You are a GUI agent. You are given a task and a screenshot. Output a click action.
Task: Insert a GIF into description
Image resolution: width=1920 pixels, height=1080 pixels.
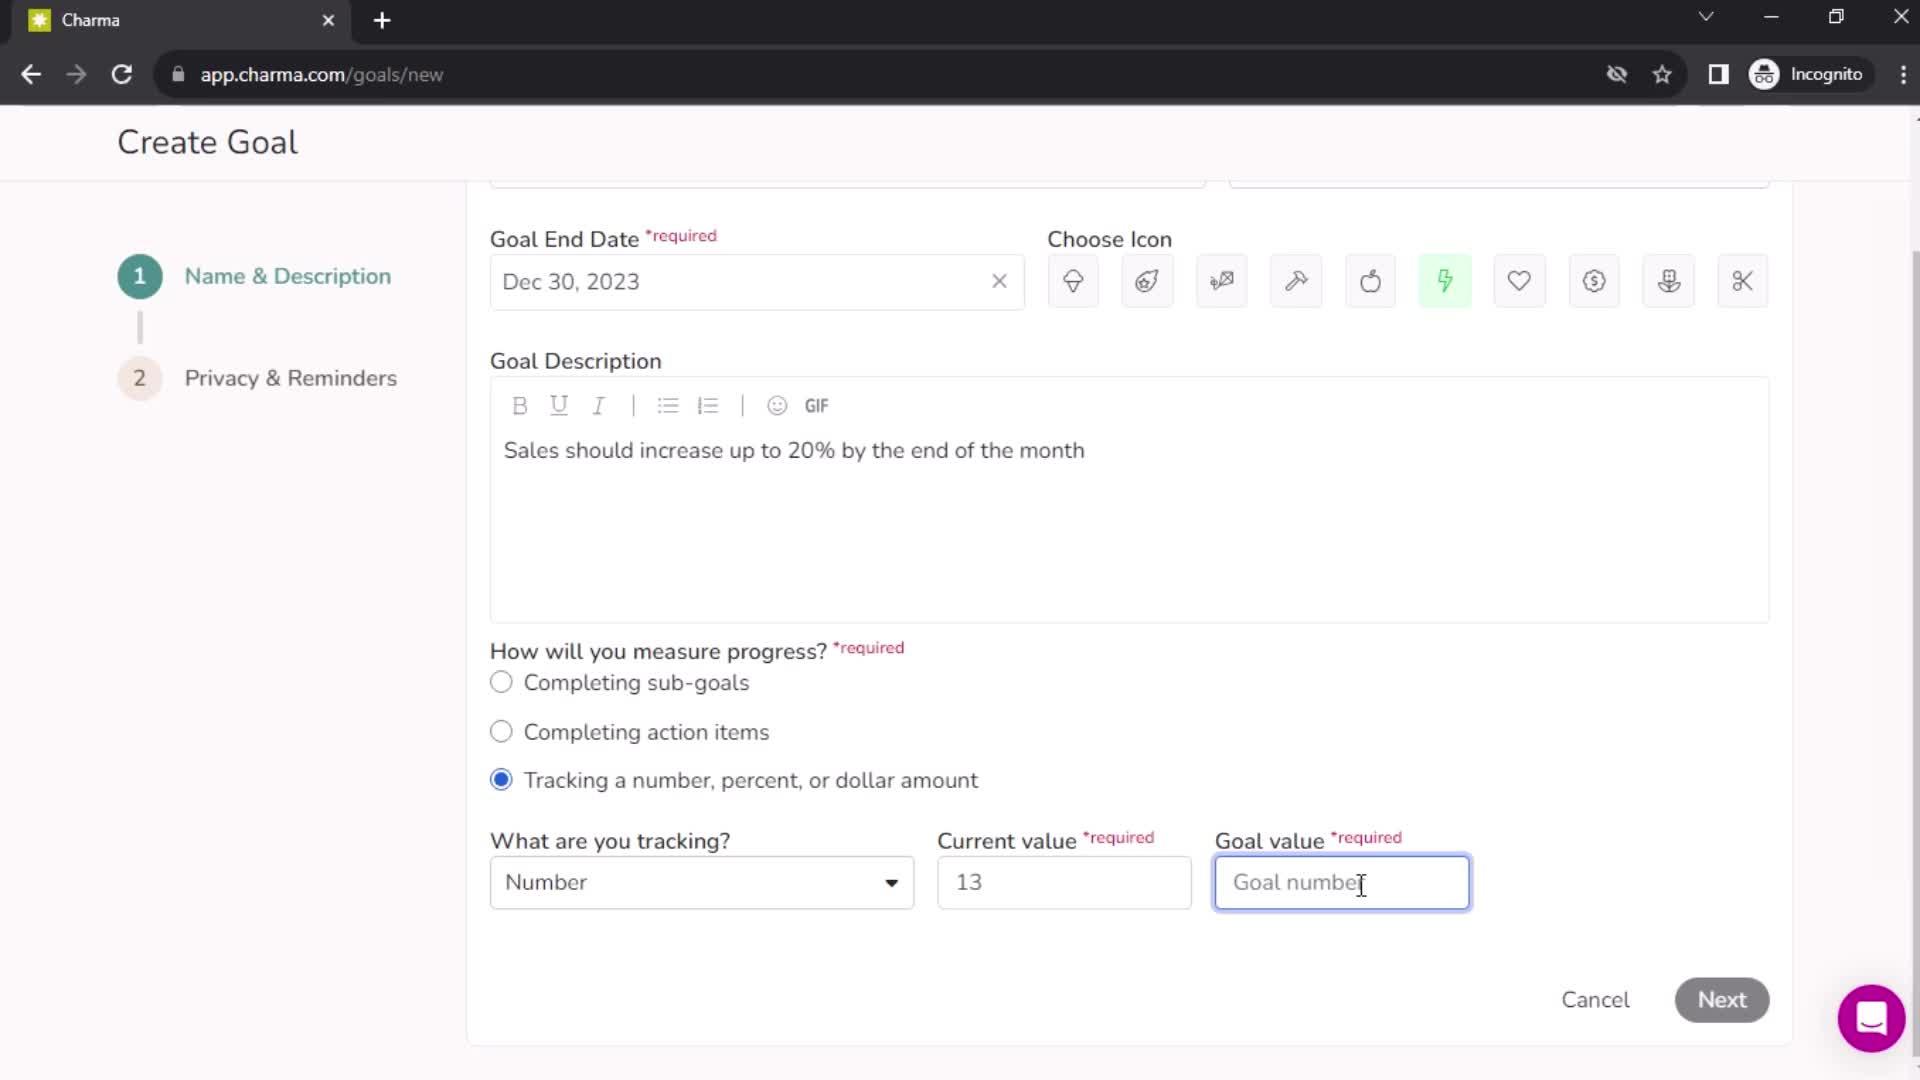[818, 405]
